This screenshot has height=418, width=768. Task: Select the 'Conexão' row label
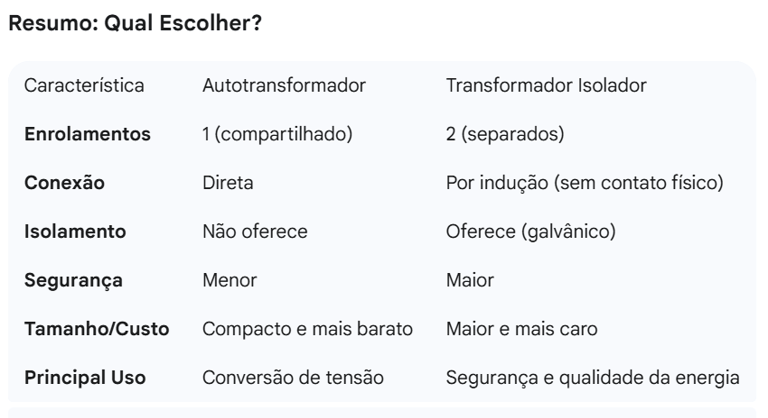65,183
